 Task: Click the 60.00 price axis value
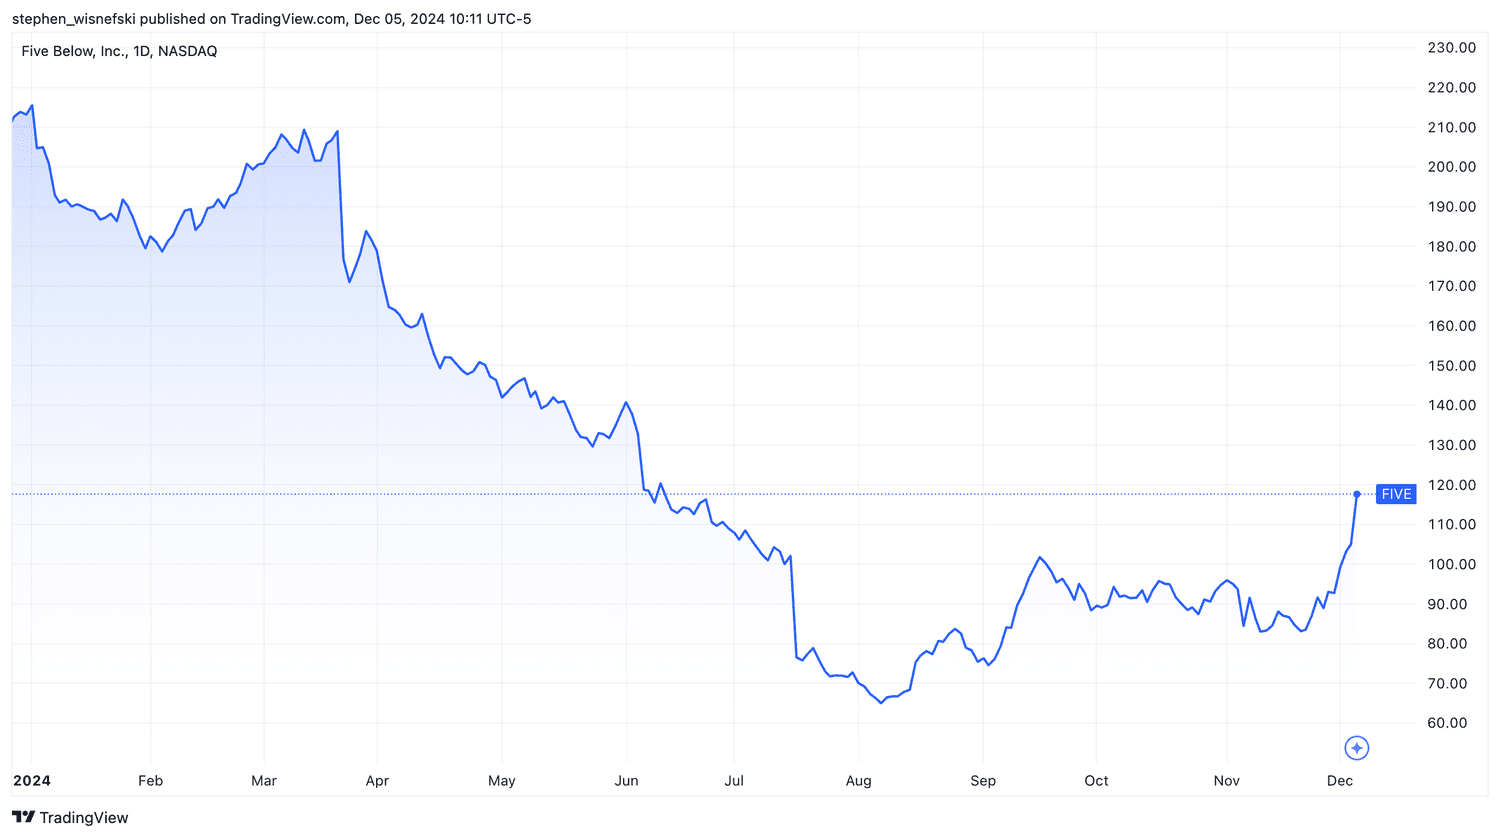tap(1447, 723)
